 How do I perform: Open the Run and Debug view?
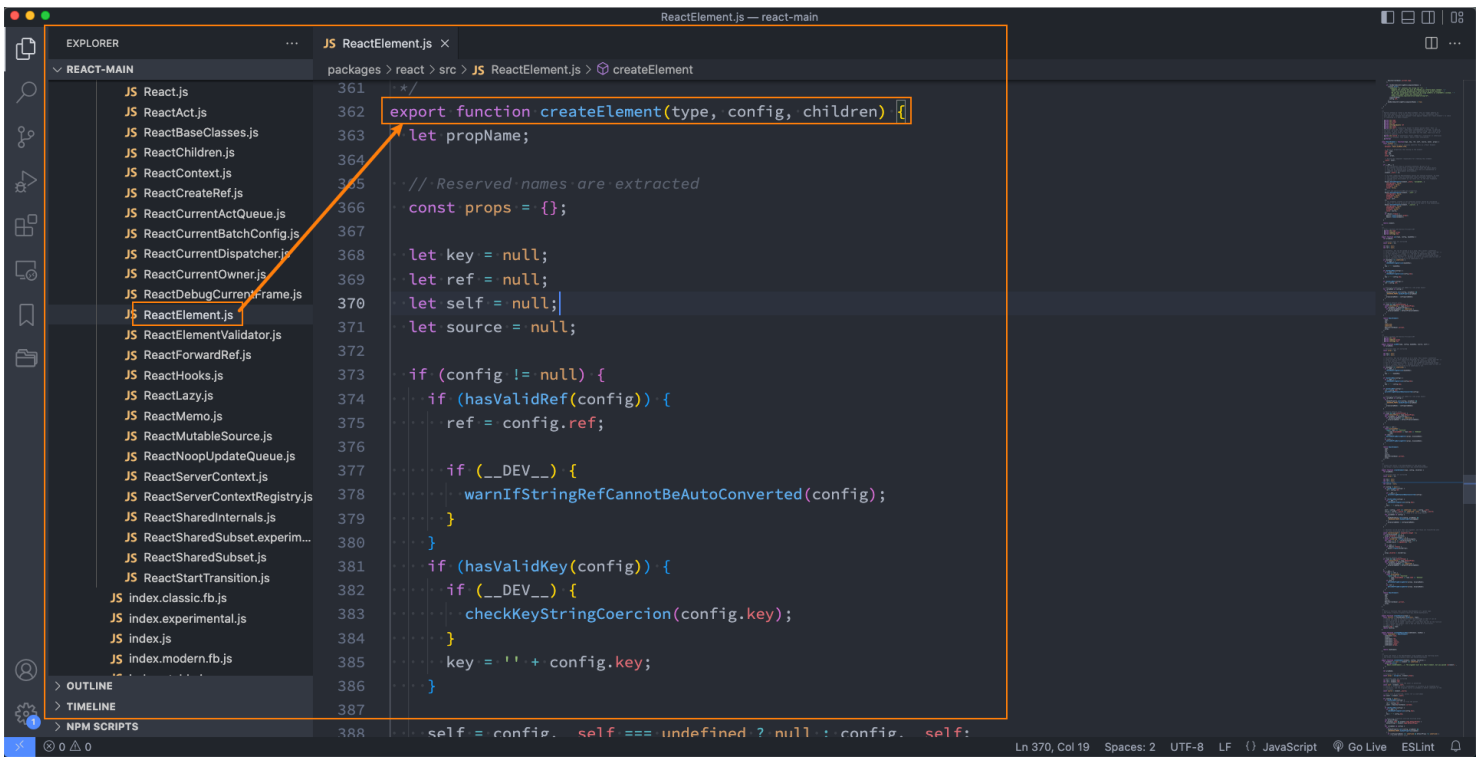[26, 182]
